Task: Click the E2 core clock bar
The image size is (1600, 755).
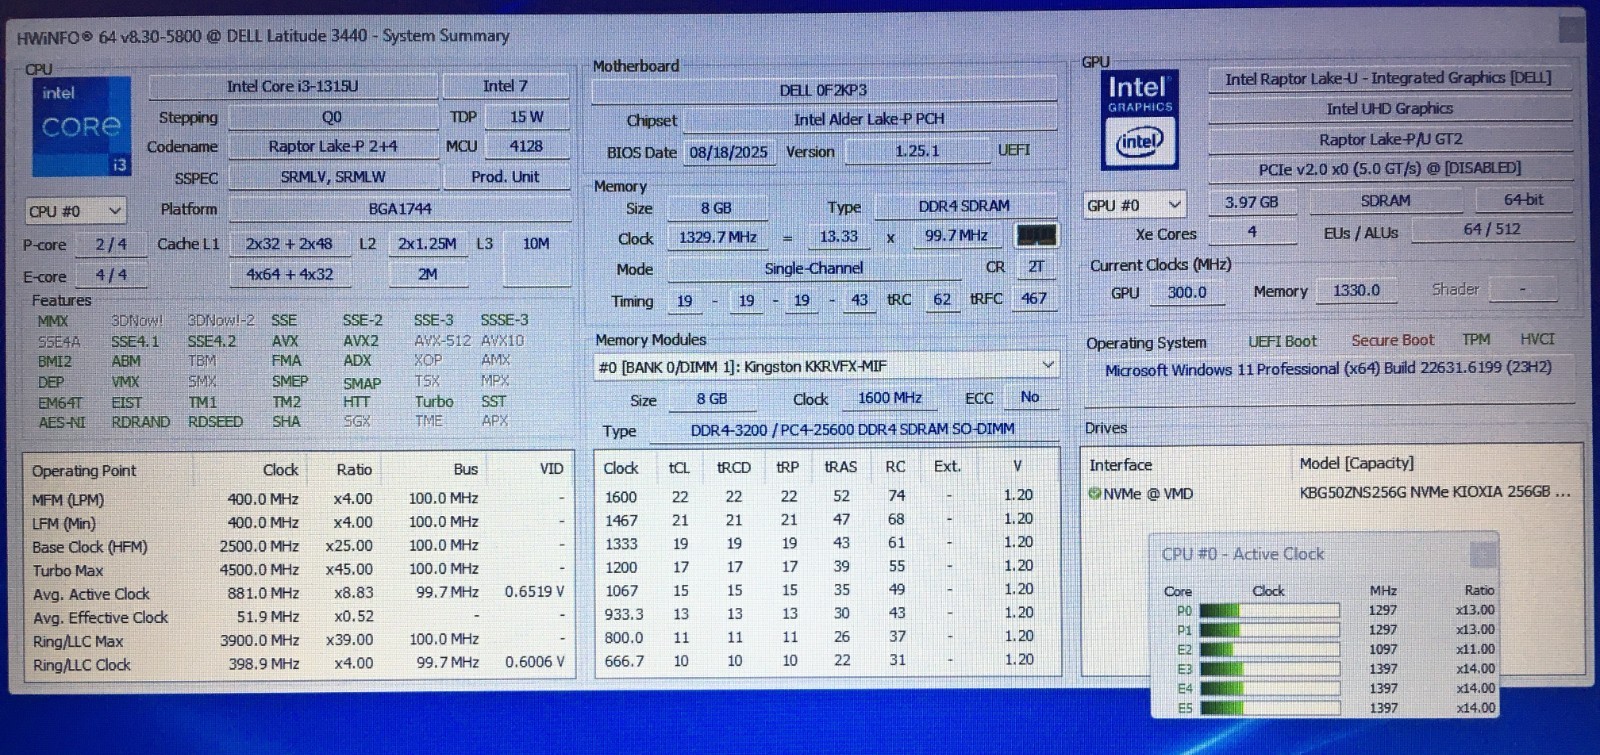Action: coord(1269,649)
